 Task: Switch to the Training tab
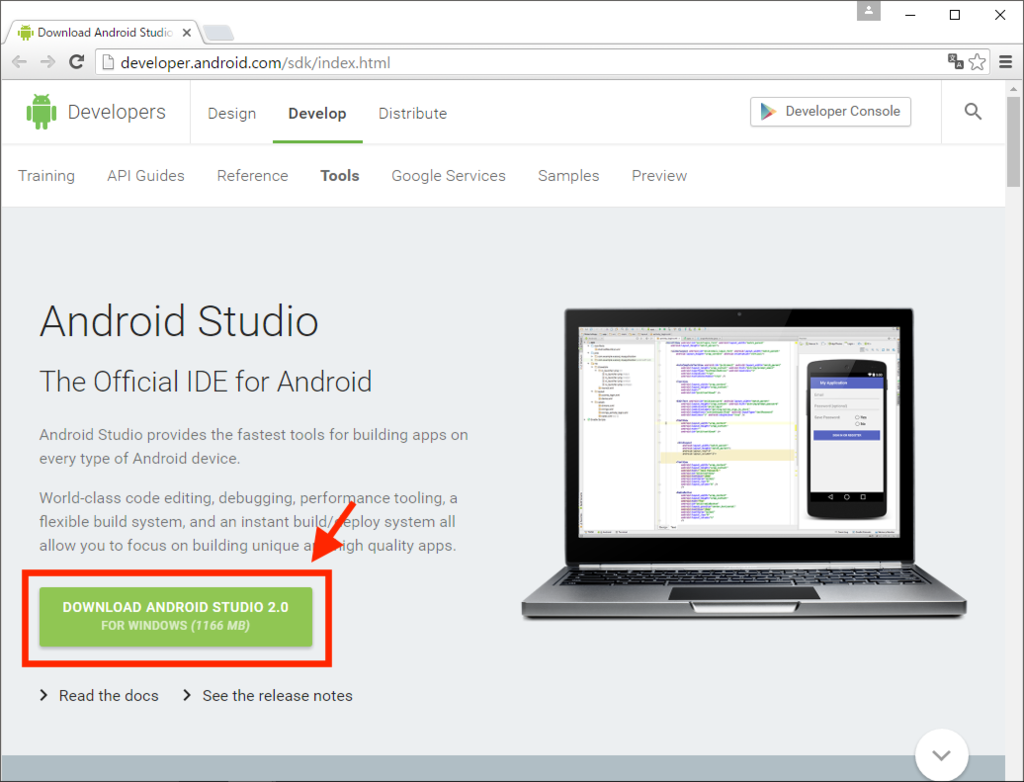coord(46,176)
